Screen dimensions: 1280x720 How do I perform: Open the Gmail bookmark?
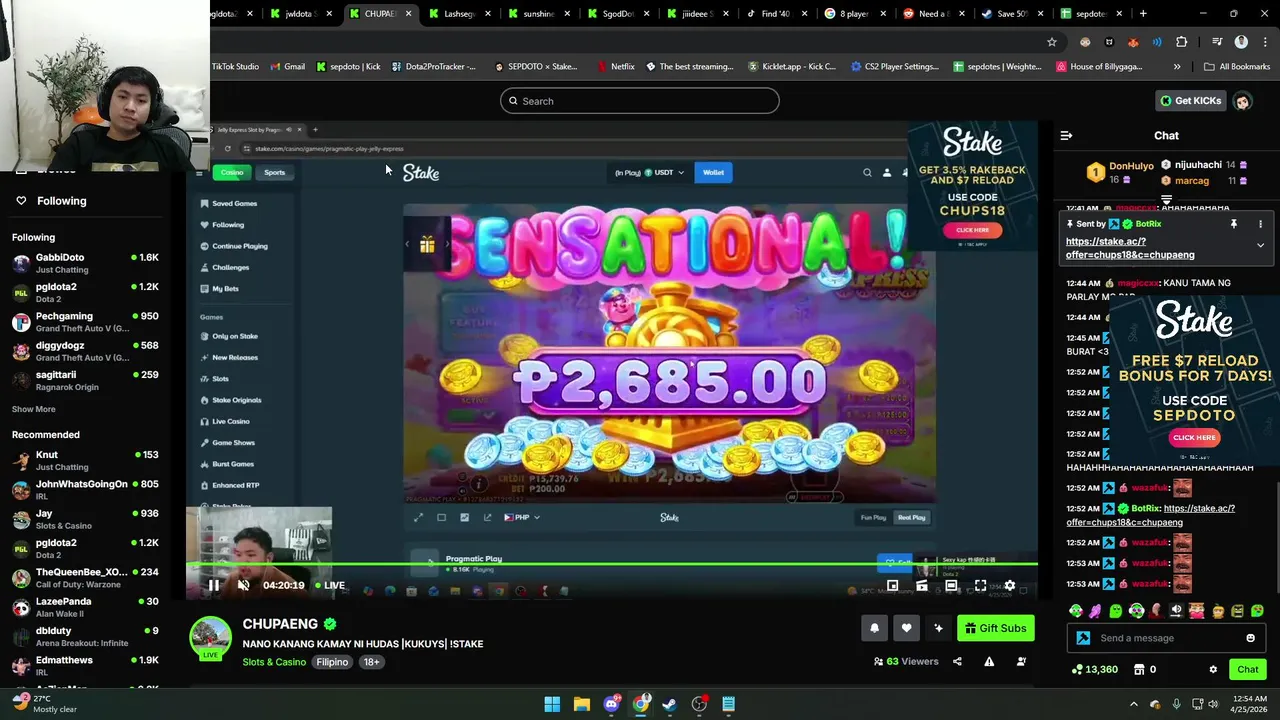[x=286, y=67]
